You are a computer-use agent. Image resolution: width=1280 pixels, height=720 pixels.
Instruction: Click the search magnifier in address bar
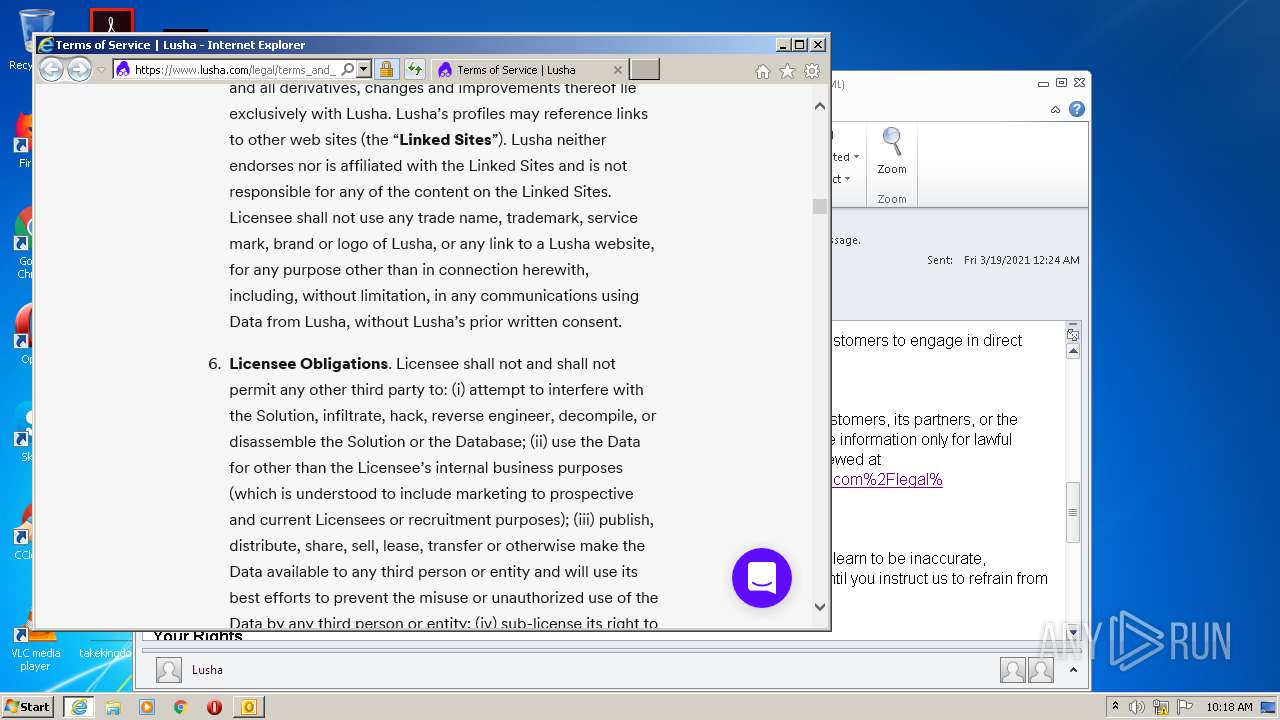coord(348,70)
